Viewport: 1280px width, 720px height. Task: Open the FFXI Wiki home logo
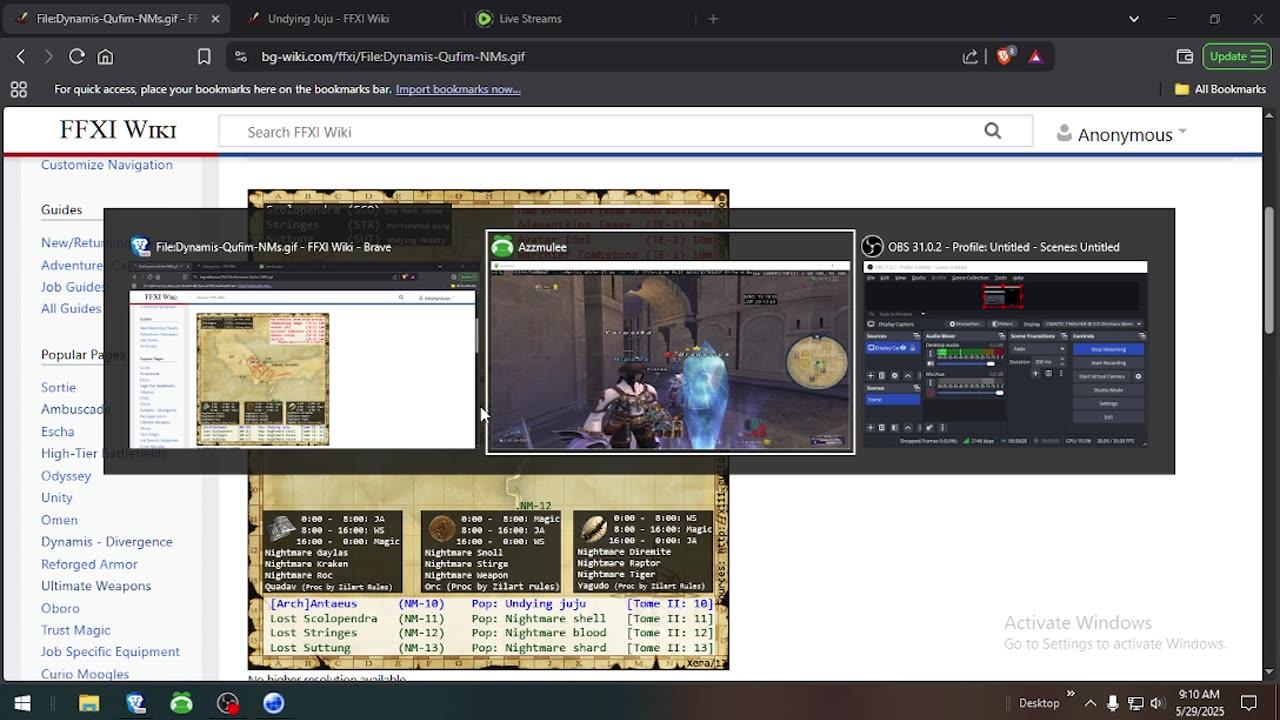(118, 130)
